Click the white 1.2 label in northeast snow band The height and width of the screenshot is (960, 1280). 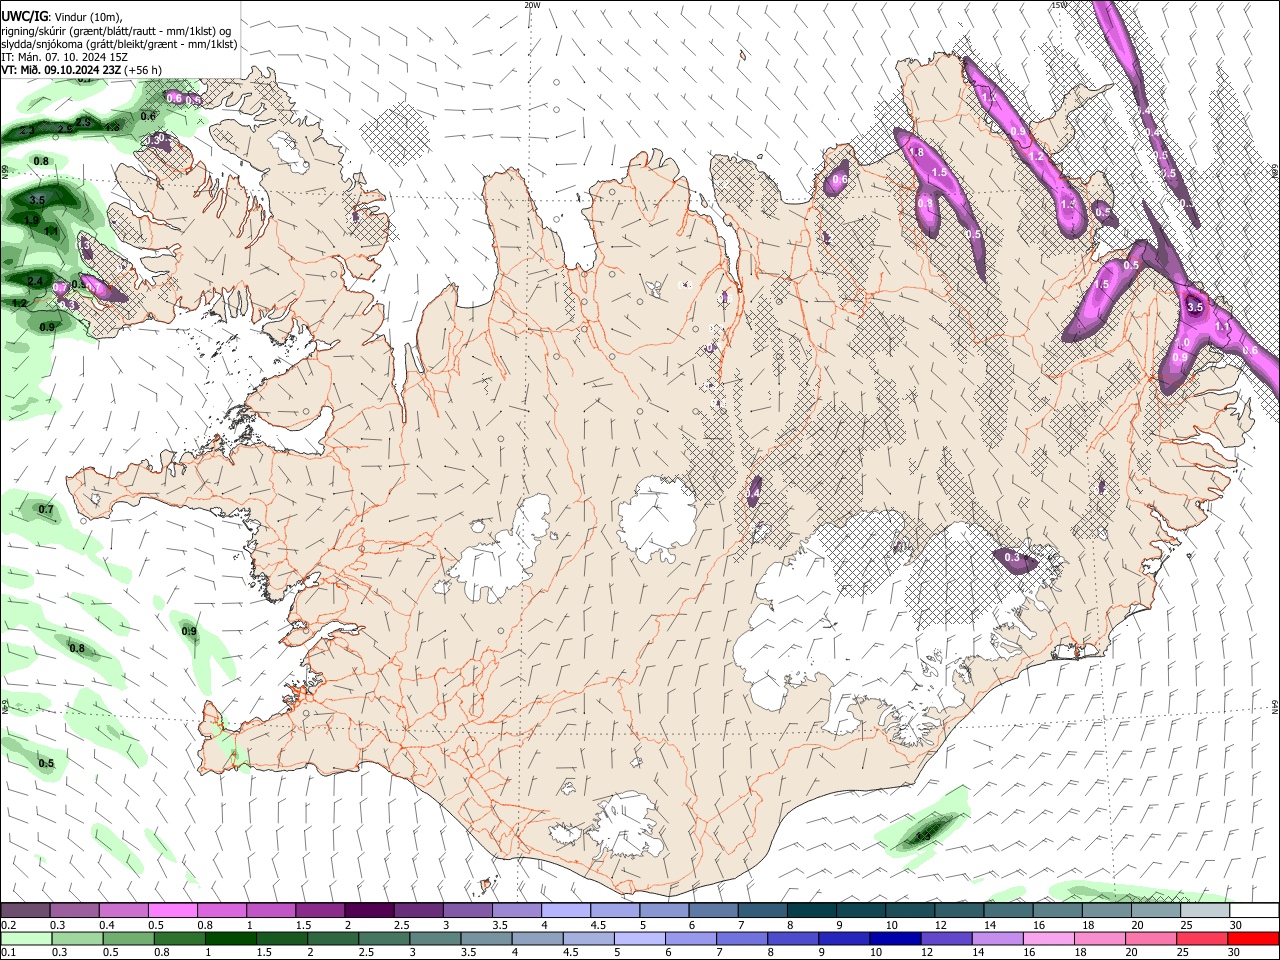(x=1036, y=157)
